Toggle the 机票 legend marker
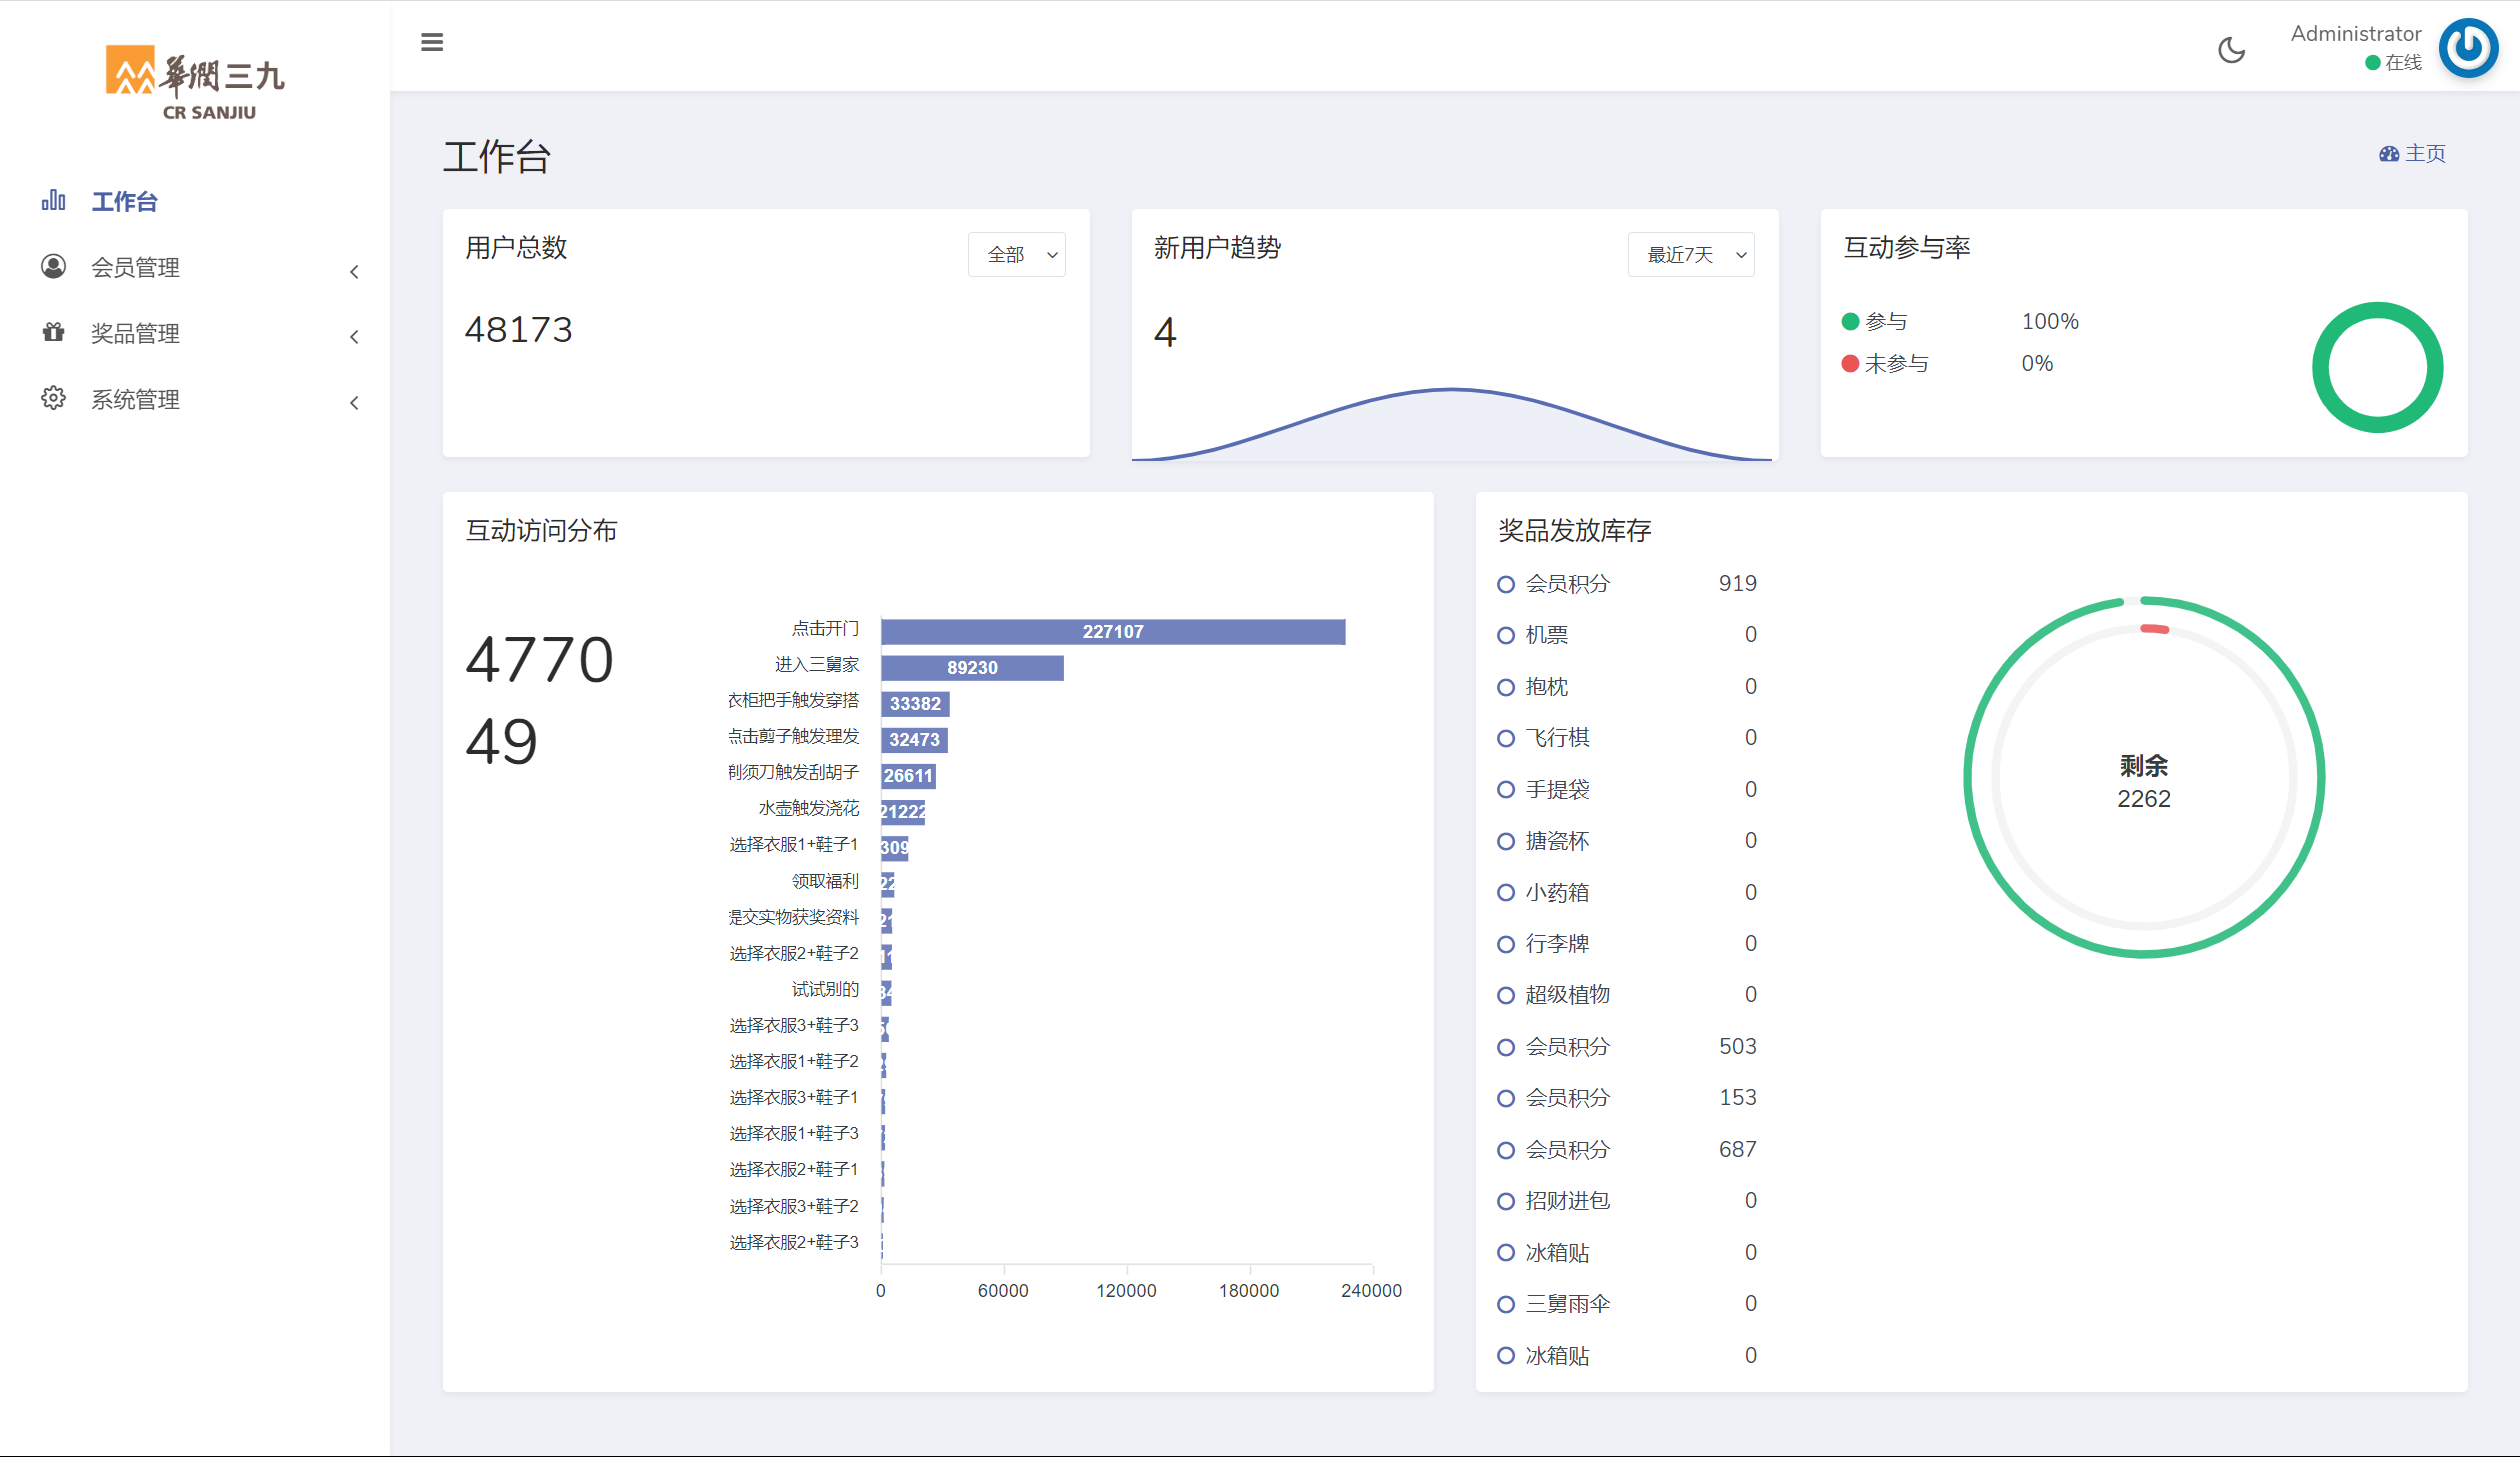Viewport: 2520px width, 1457px height. pyautogui.click(x=1505, y=635)
